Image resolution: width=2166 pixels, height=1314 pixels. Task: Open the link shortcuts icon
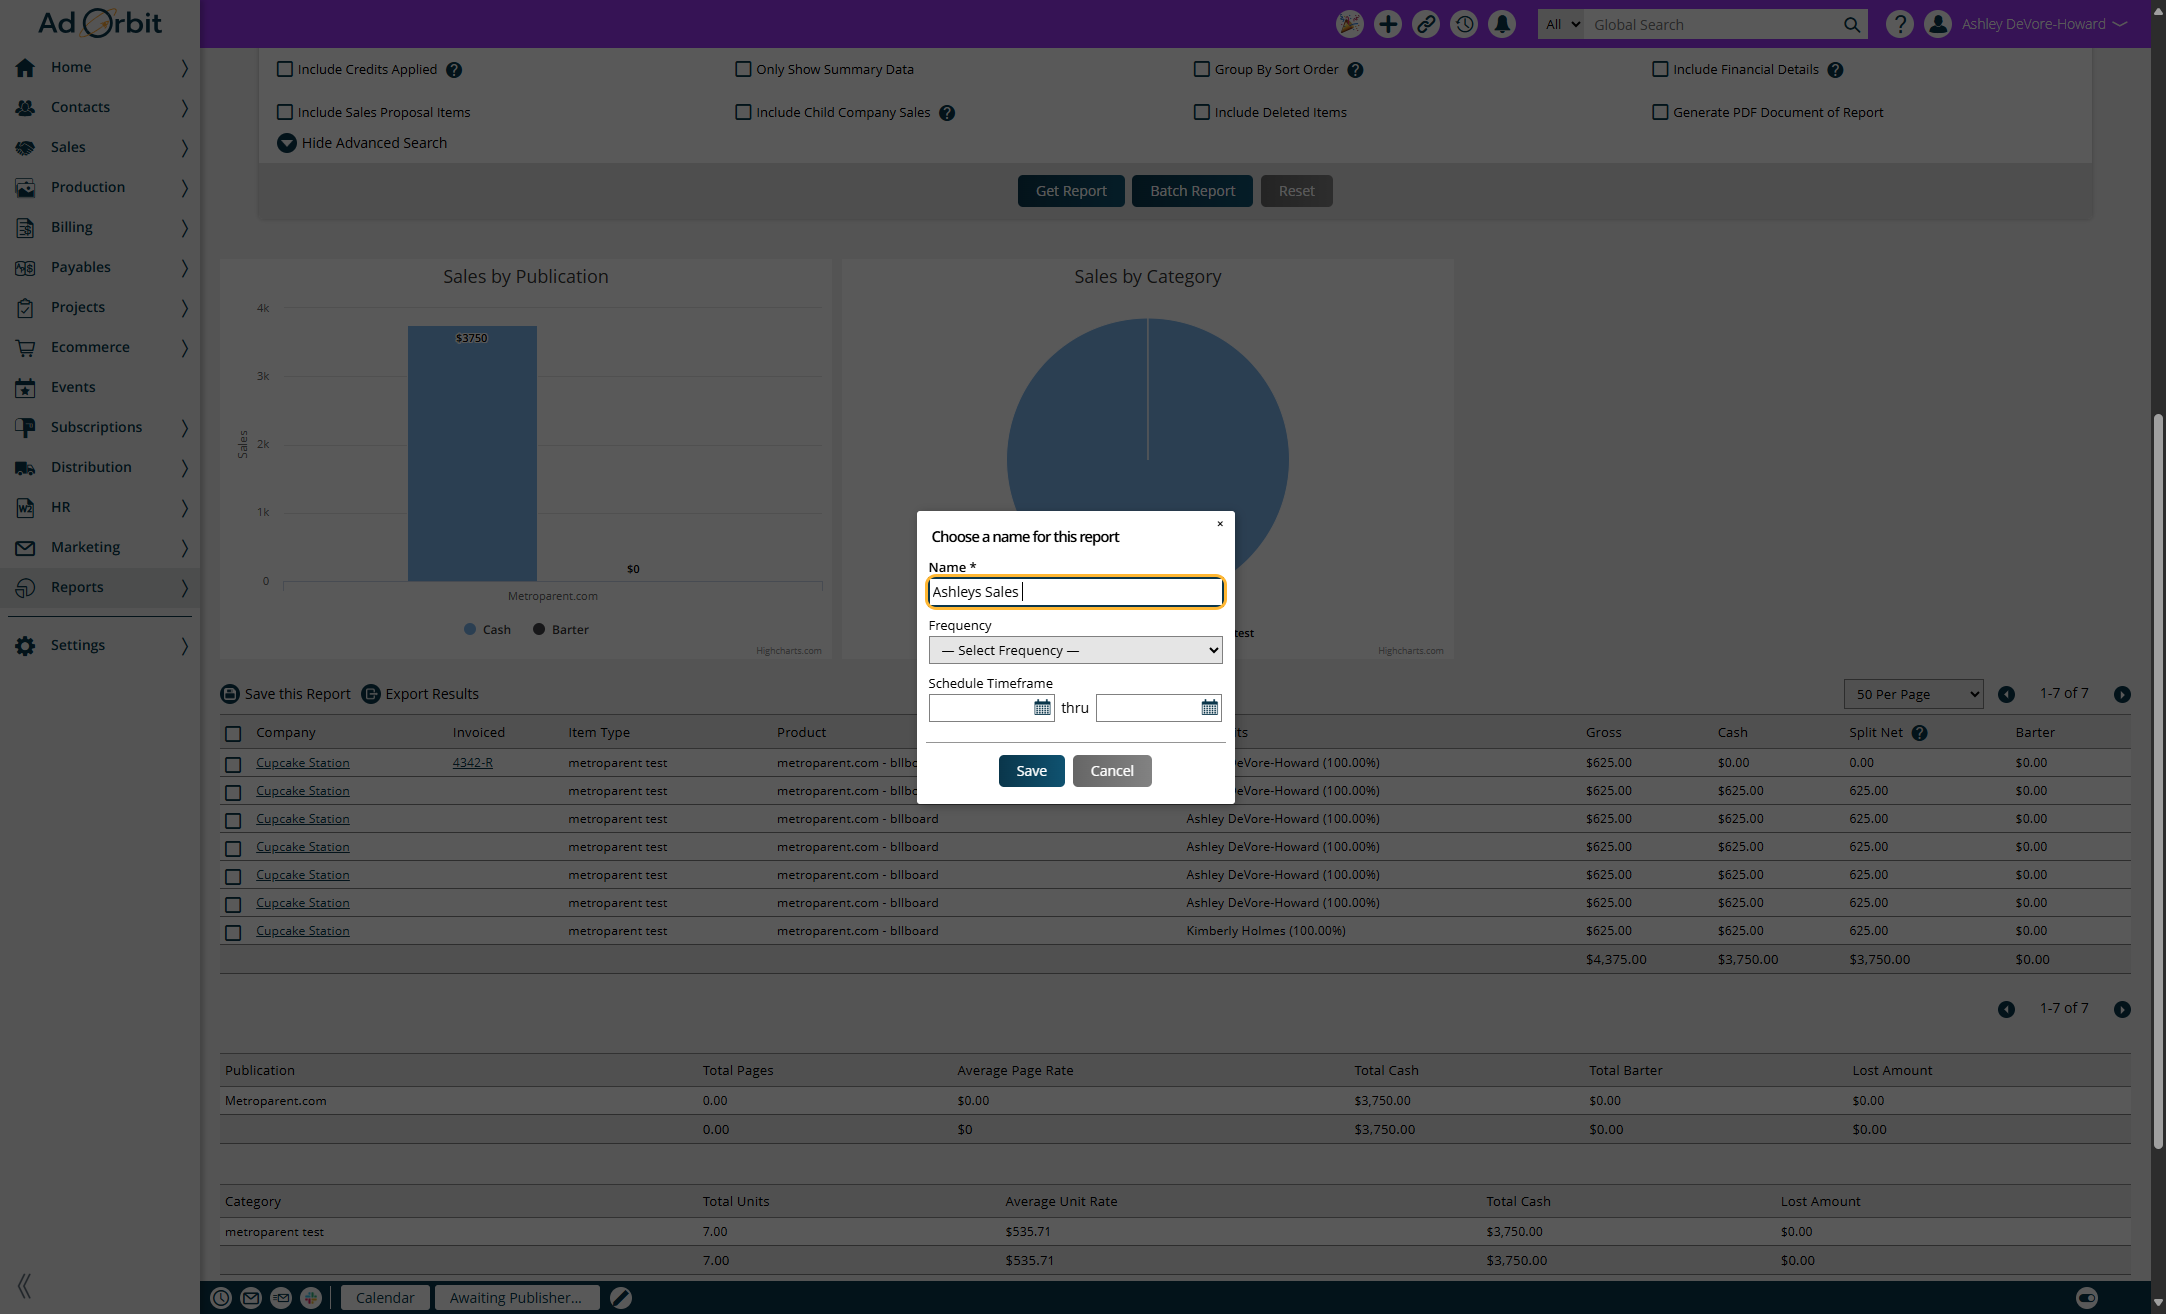click(1425, 24)
